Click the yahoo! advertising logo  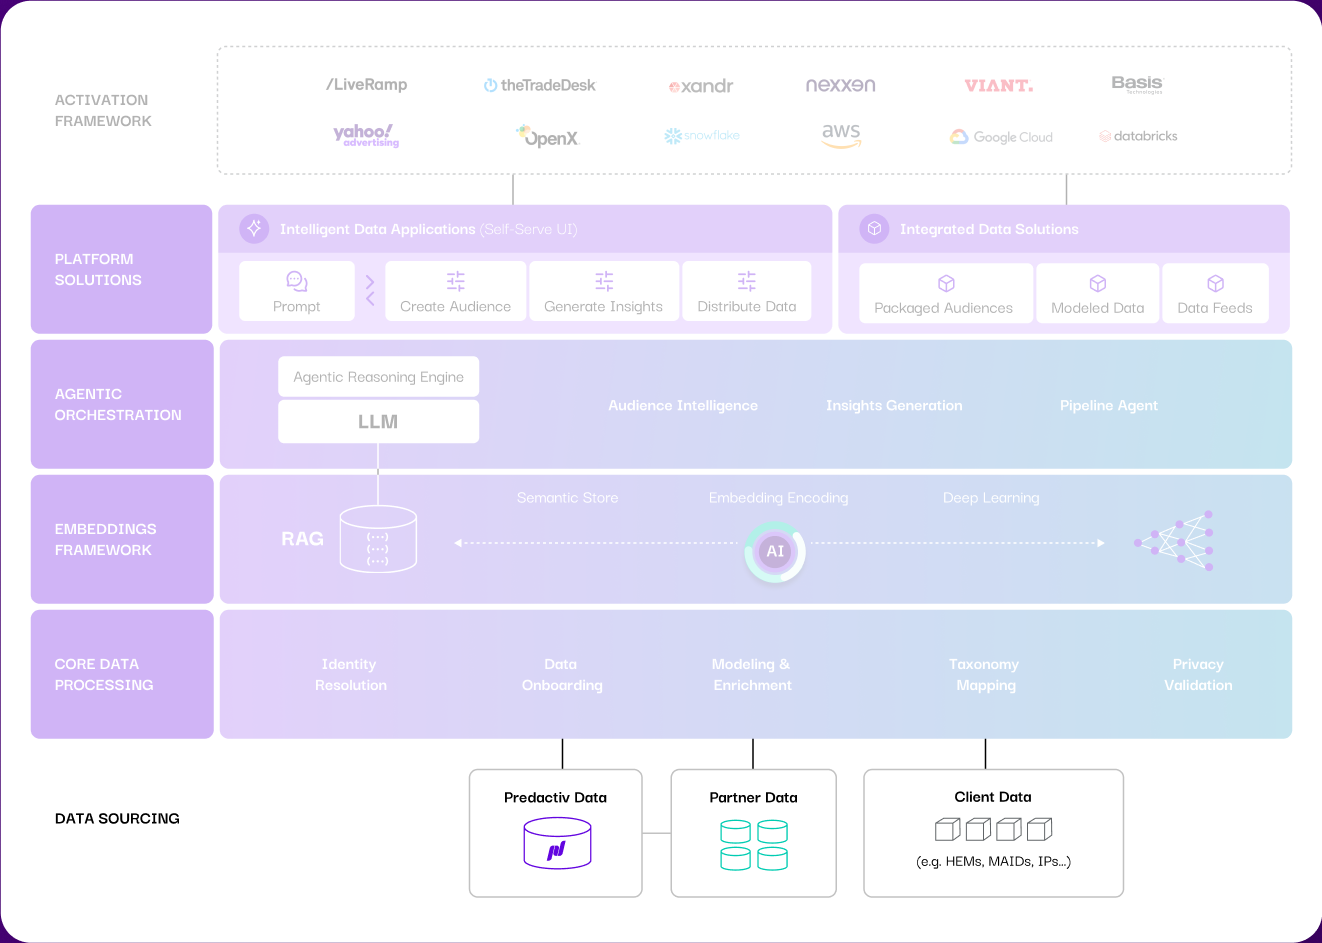(x=366, y=135)
